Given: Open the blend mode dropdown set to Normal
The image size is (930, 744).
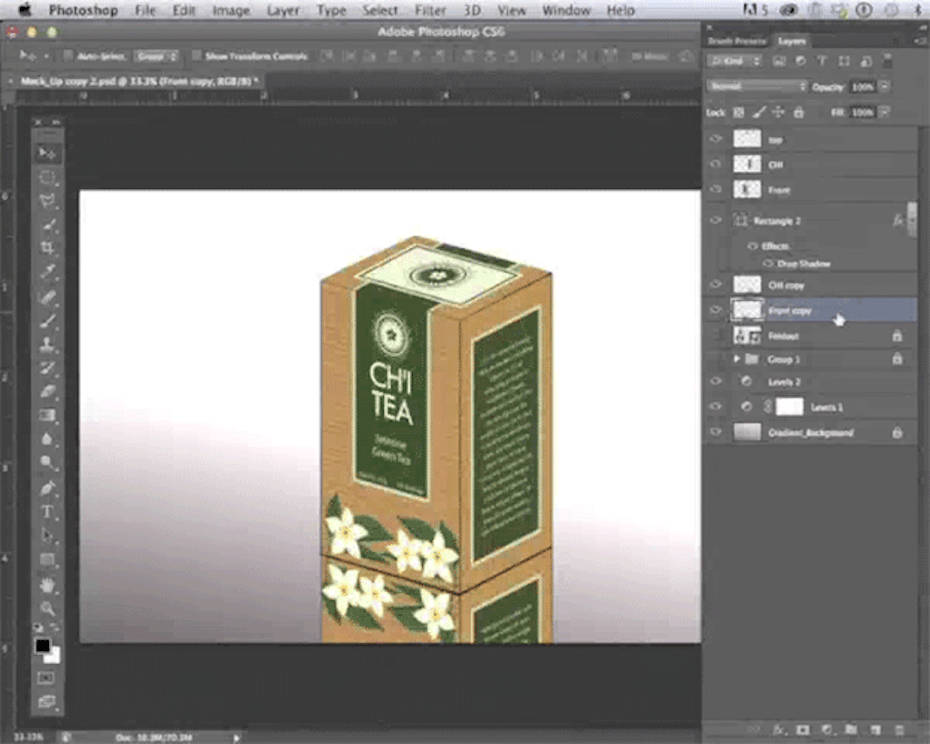Looking at the screenshot, I should click(x=756, y=87).
